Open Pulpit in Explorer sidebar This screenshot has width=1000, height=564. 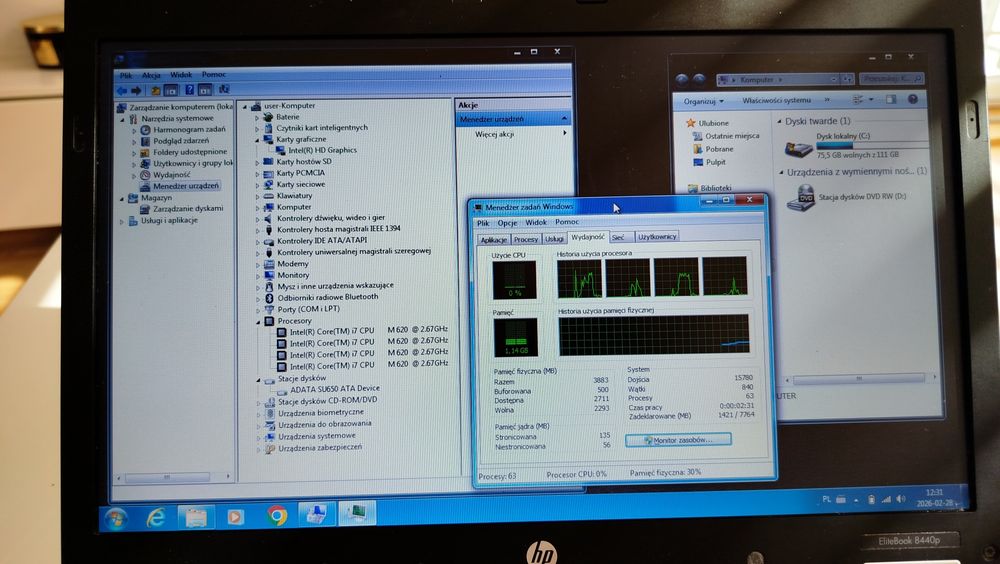click(x=716, y=163)
